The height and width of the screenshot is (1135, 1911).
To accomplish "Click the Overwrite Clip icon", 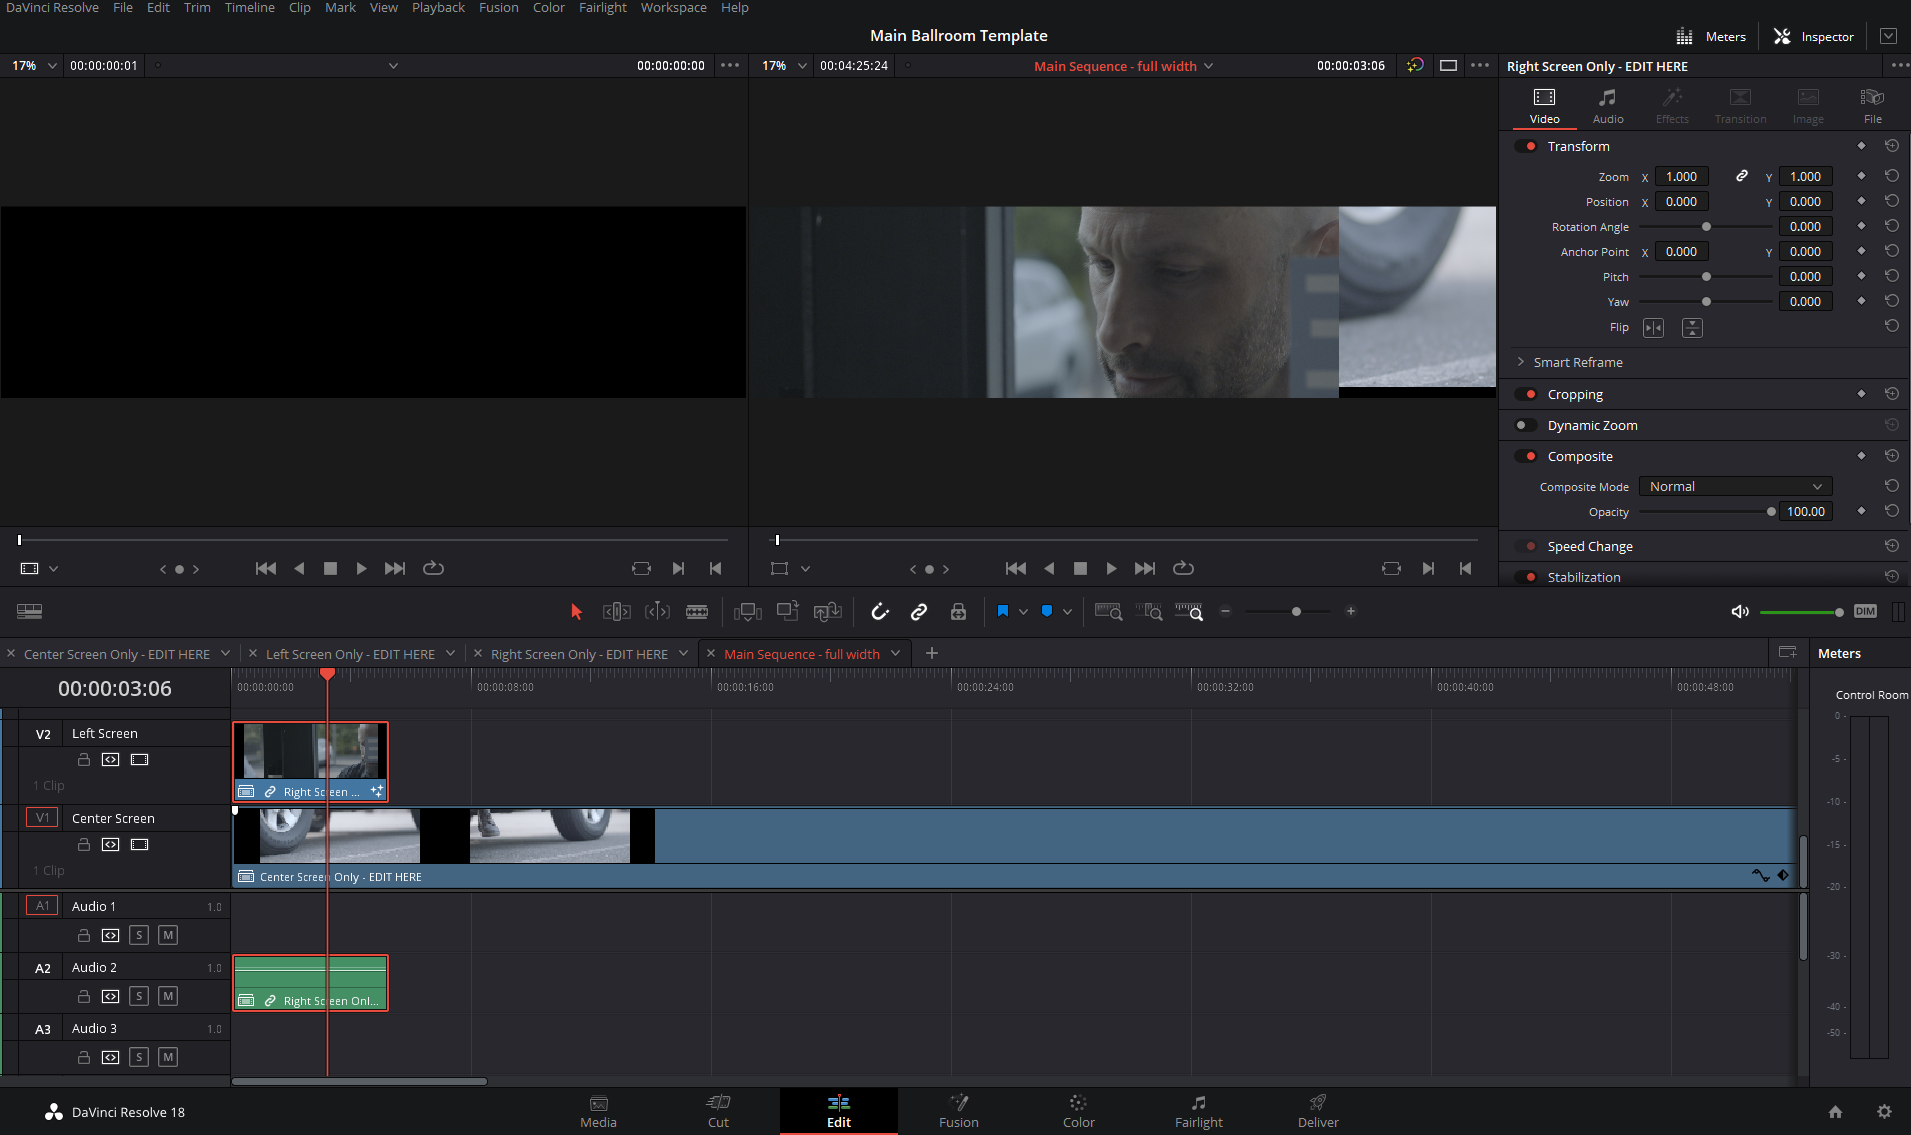I will 788,612.
